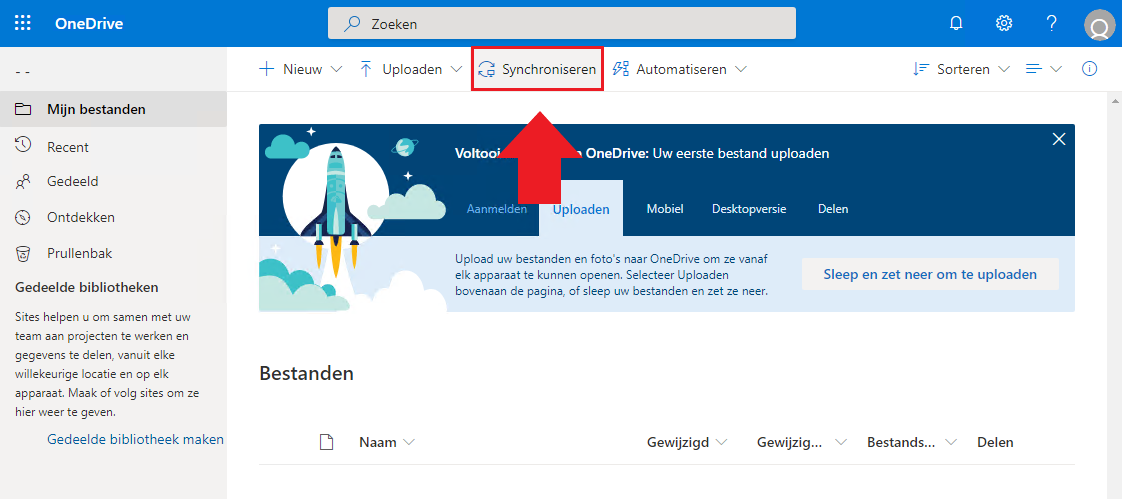
Task: Click the recycle bin icon of Prullenbak
Action: 23,253
